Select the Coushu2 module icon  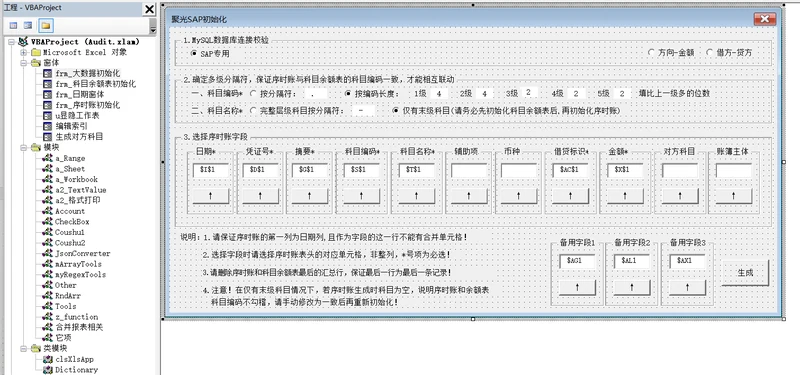(x=47, y=243)
